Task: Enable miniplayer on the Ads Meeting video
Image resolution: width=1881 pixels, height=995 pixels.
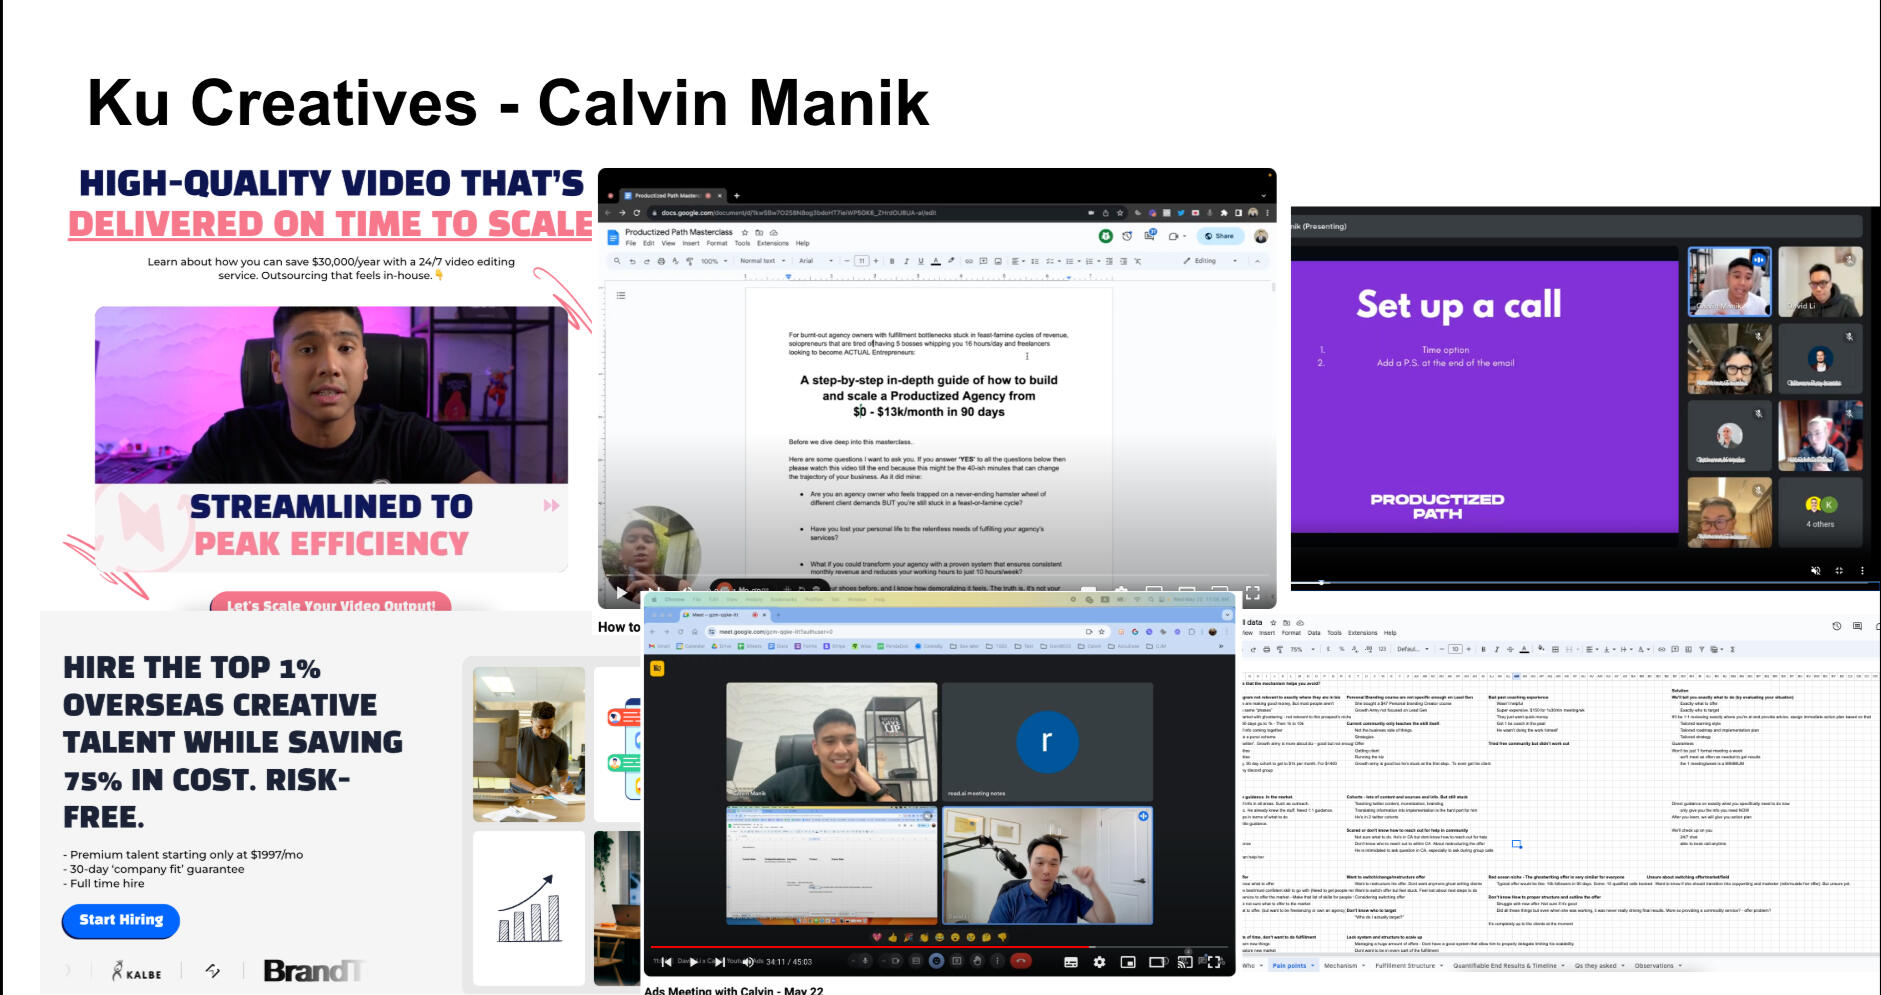Action: [x=1128, y=962]
